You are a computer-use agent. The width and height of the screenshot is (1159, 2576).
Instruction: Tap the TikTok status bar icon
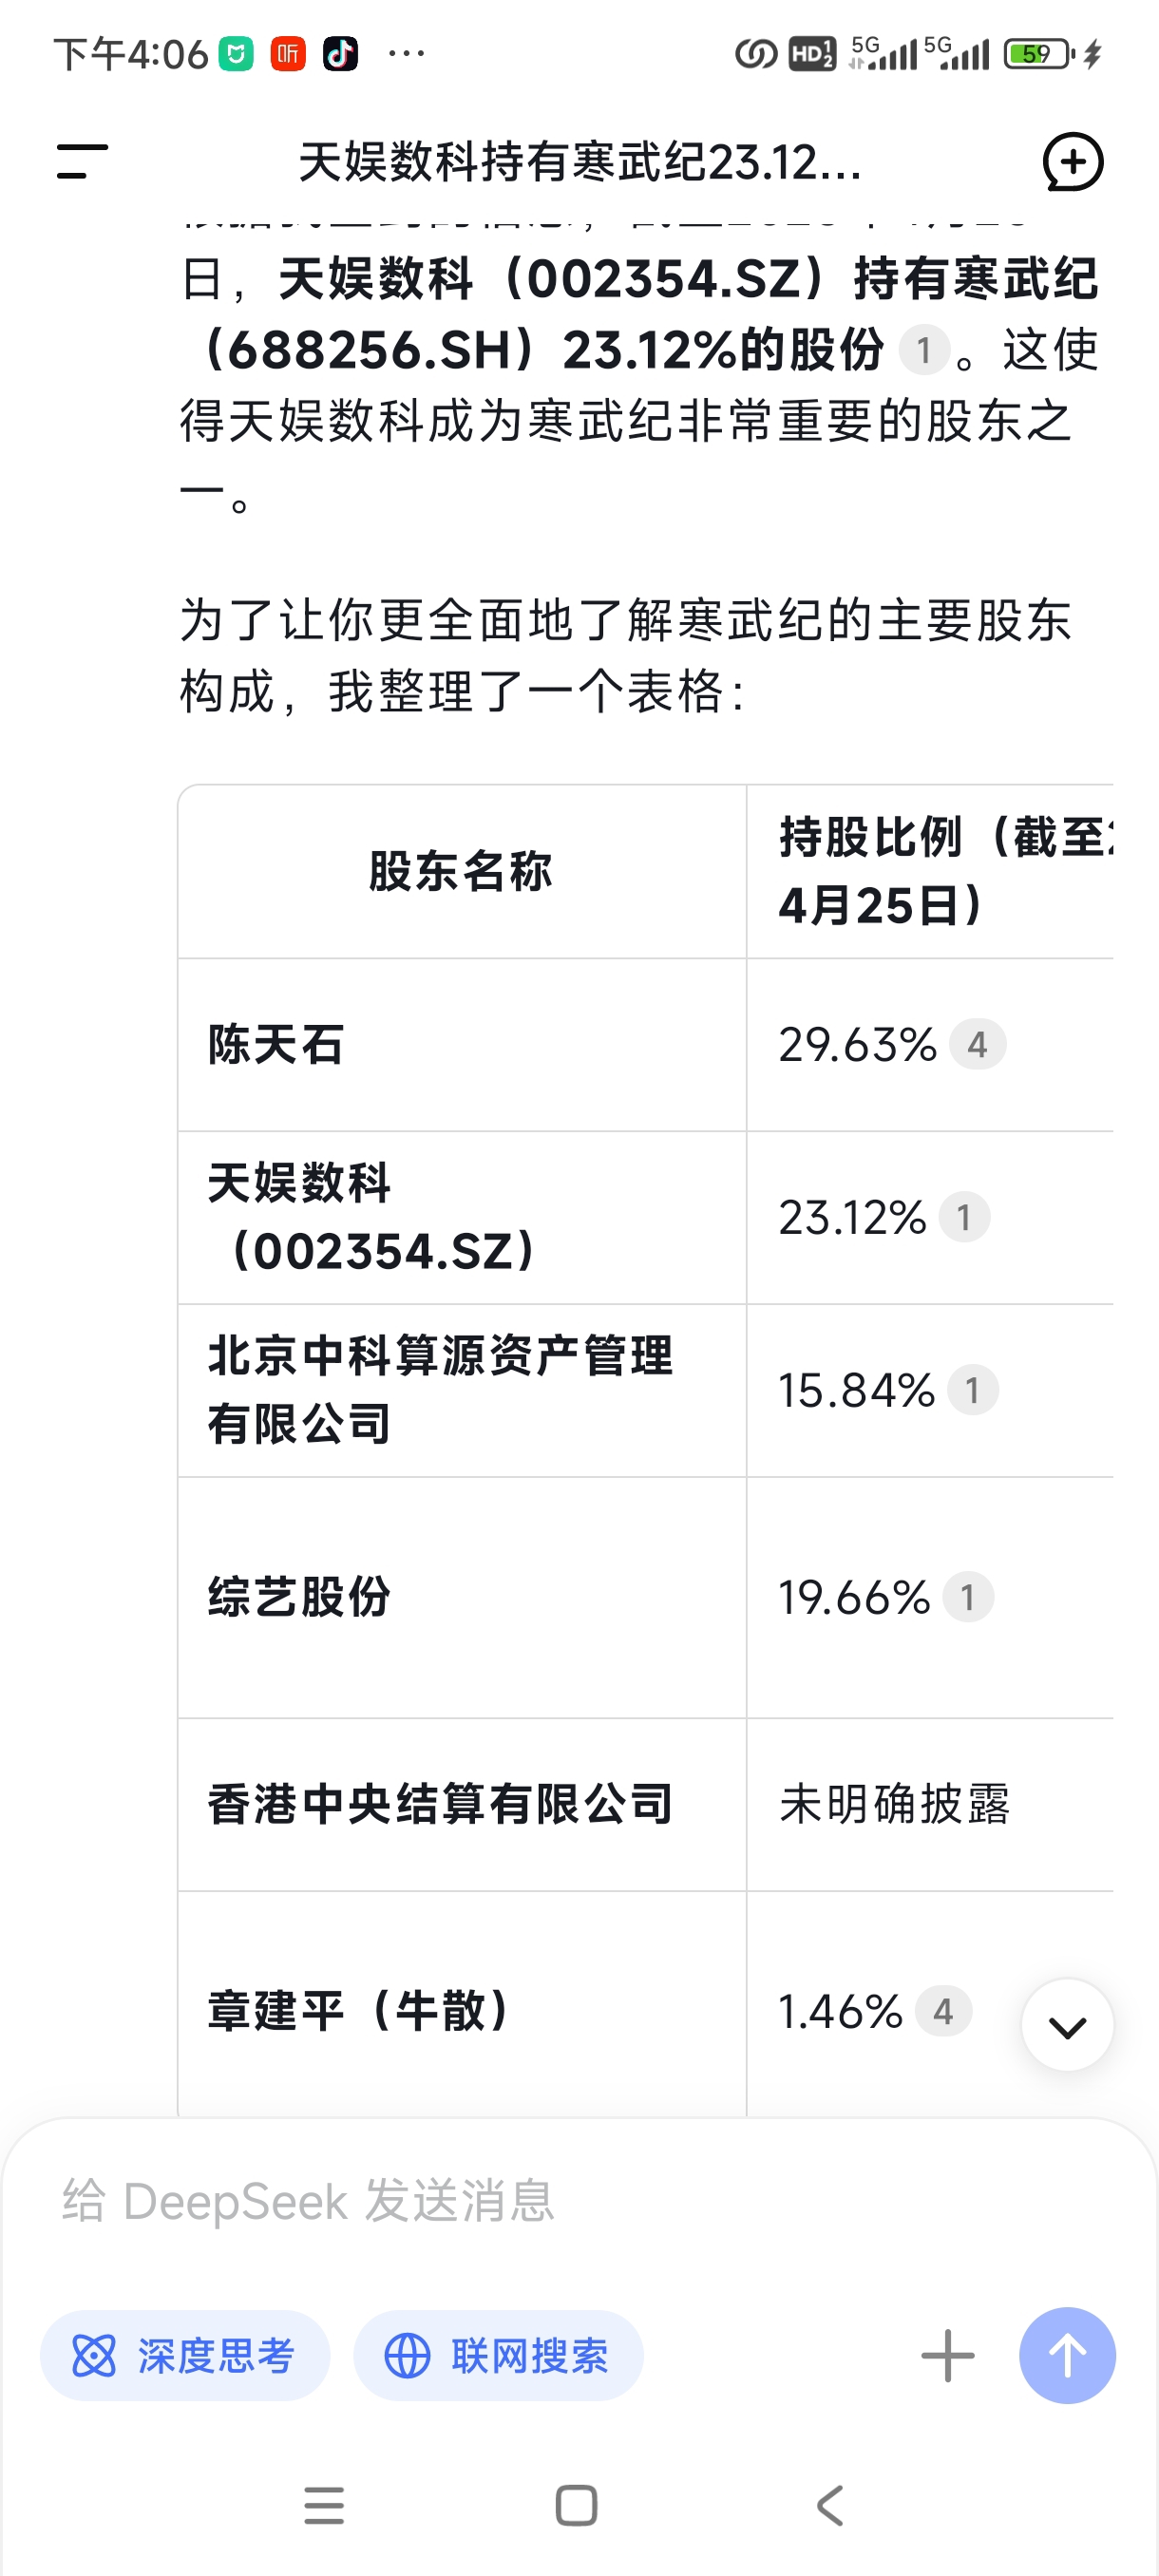(340, 53)
